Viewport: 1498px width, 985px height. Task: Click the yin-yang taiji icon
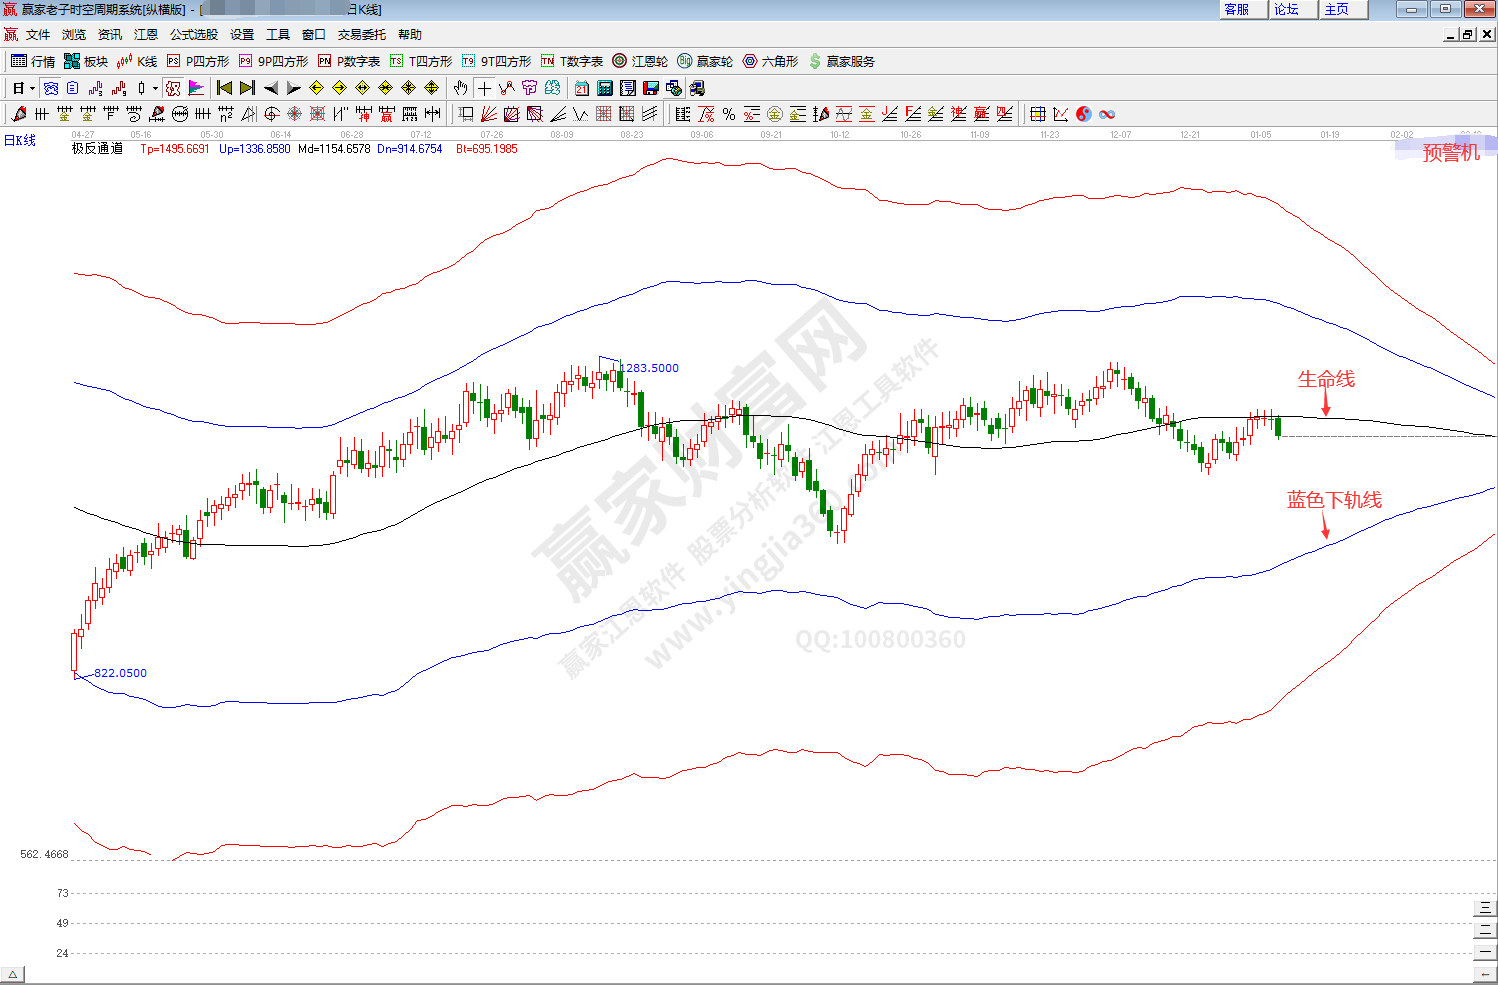click(1084, 114)
